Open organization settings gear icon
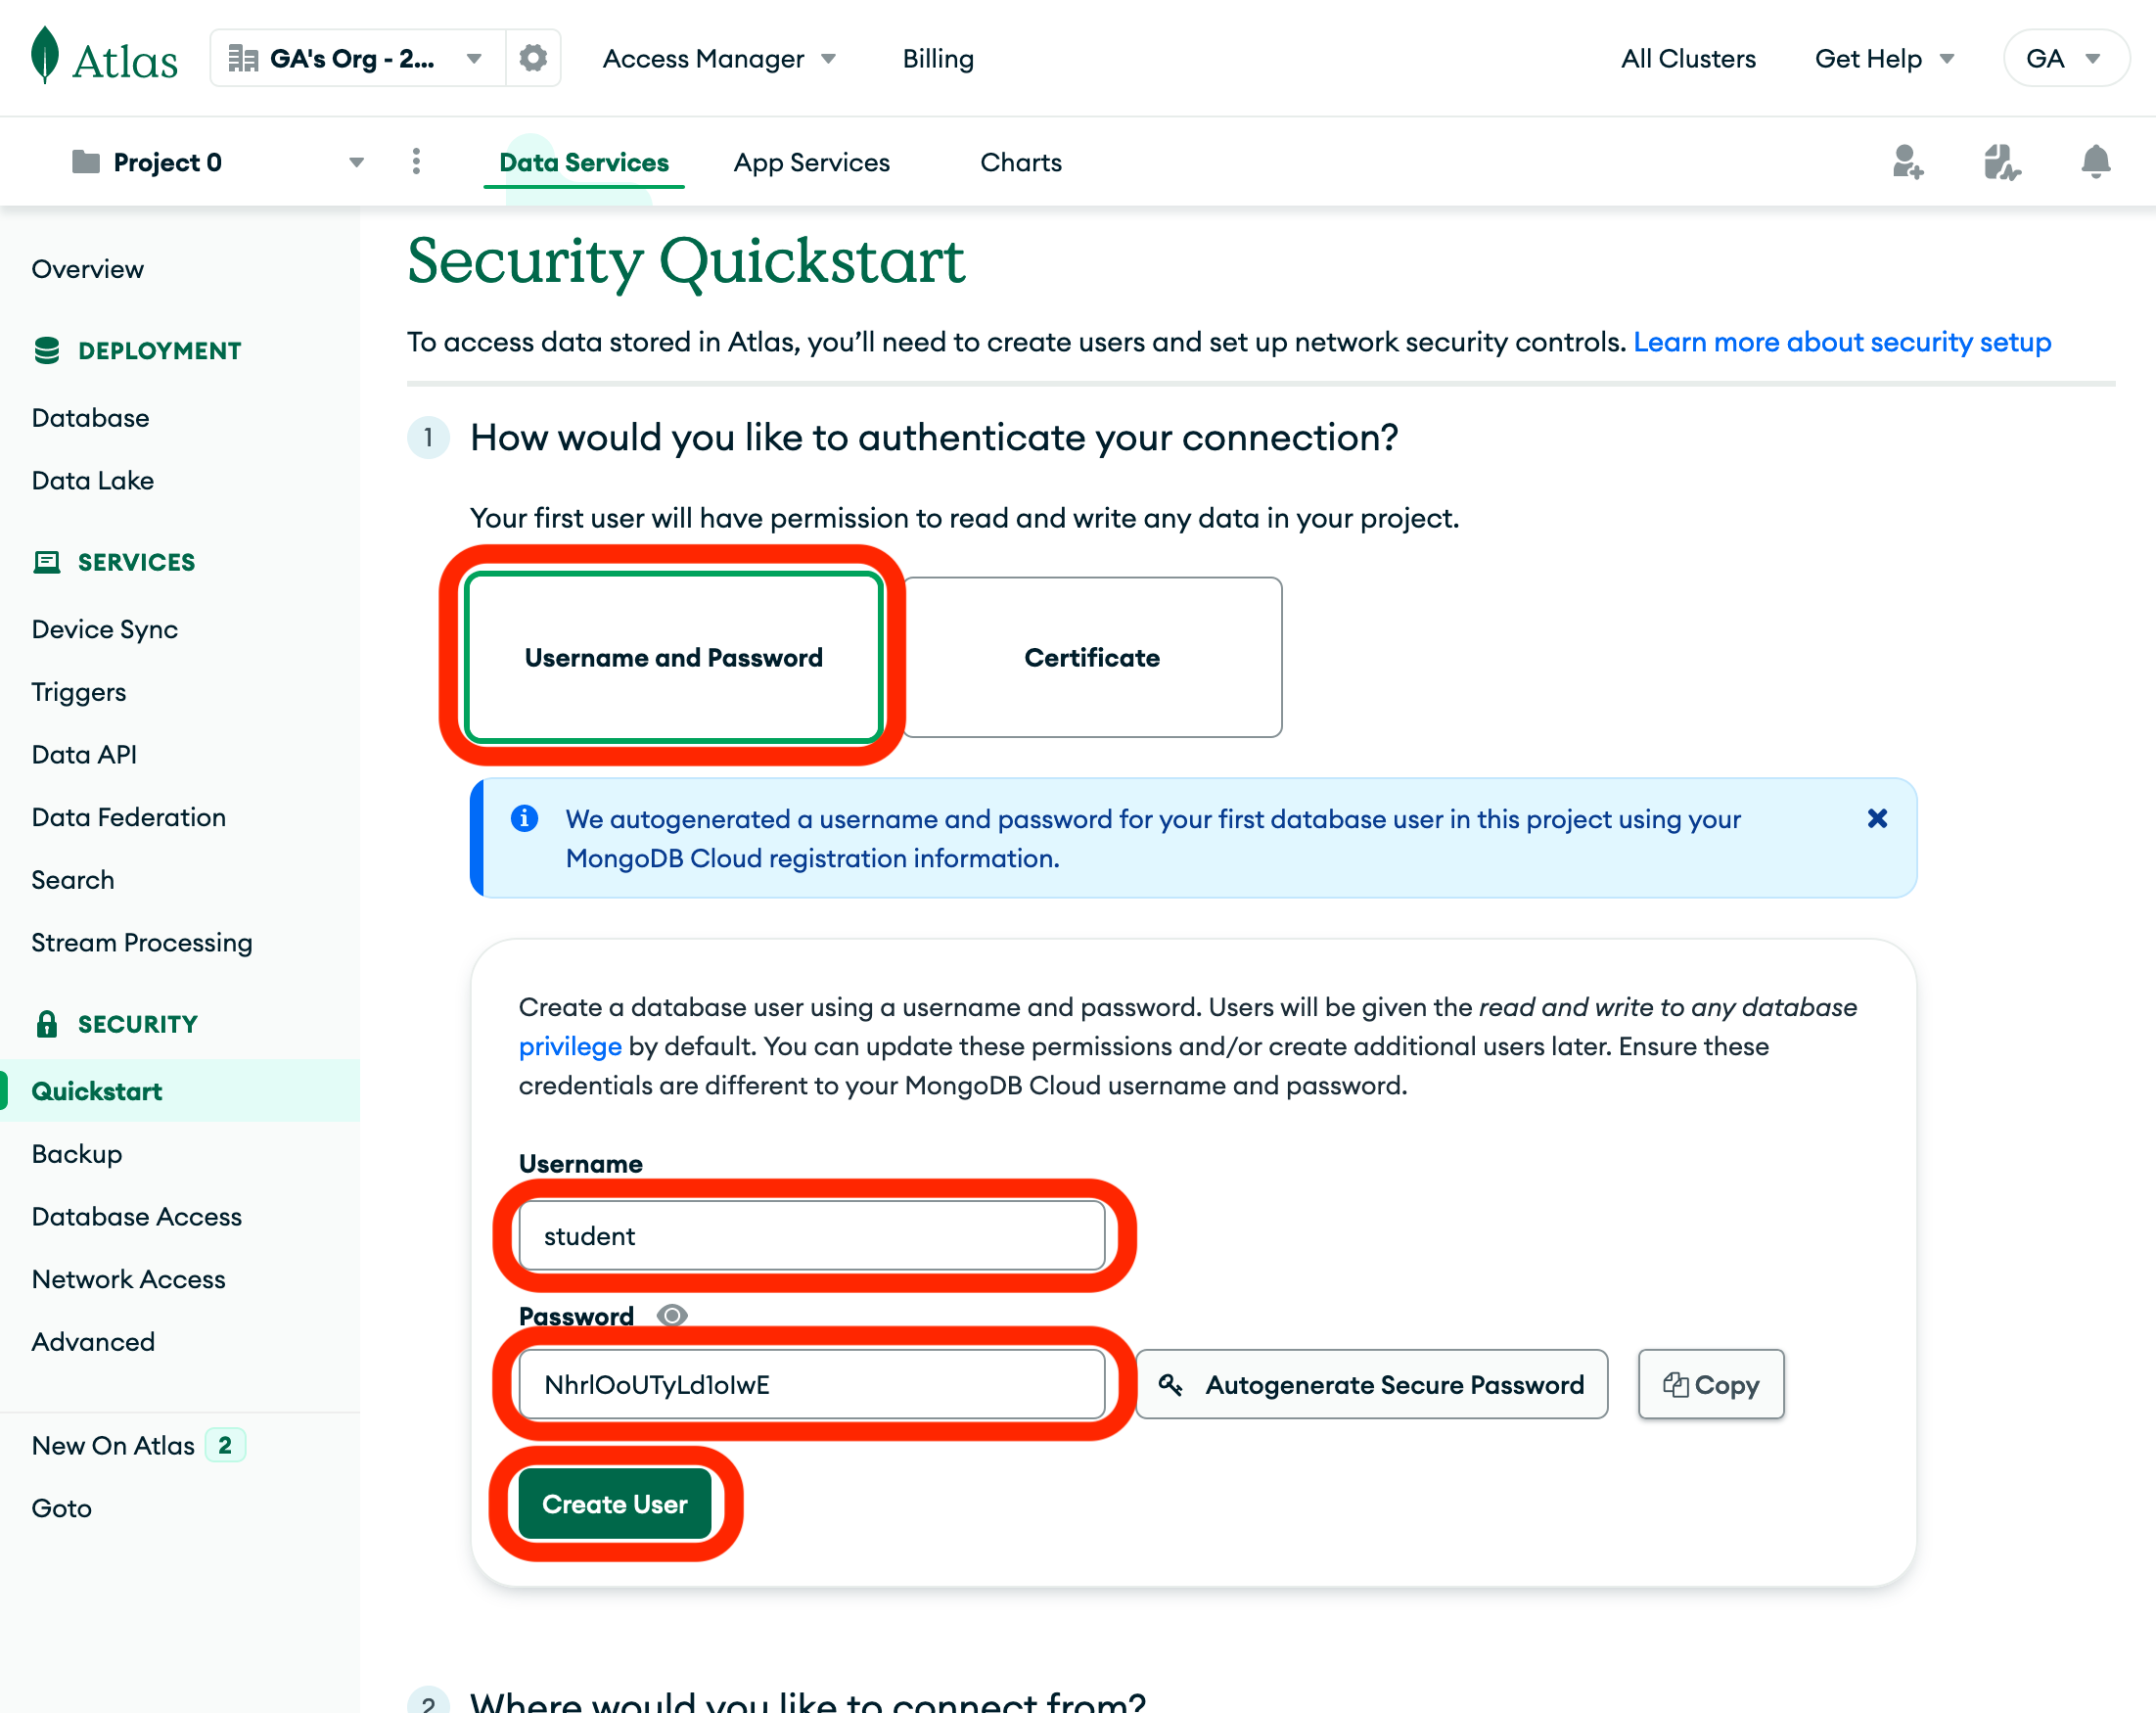The height and width of the screenshot is (1713, 2156). click(533, 58)
